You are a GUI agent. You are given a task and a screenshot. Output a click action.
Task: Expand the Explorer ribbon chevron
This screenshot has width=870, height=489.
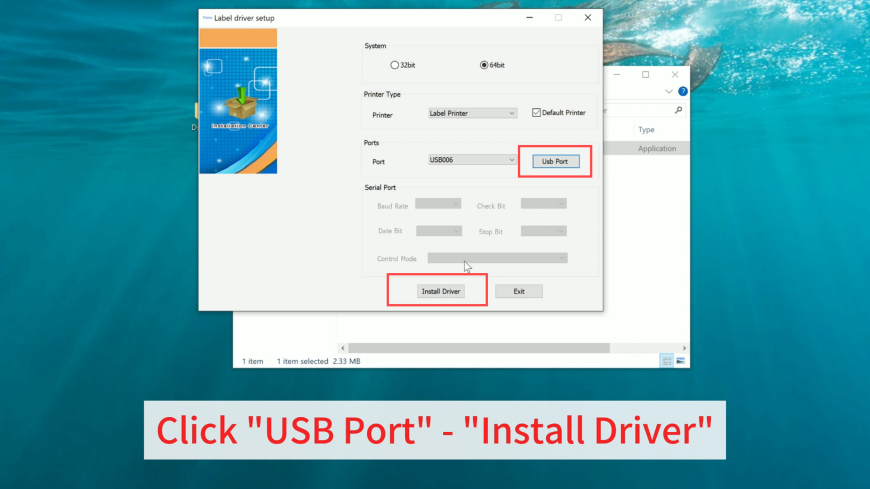coord(669,92)
